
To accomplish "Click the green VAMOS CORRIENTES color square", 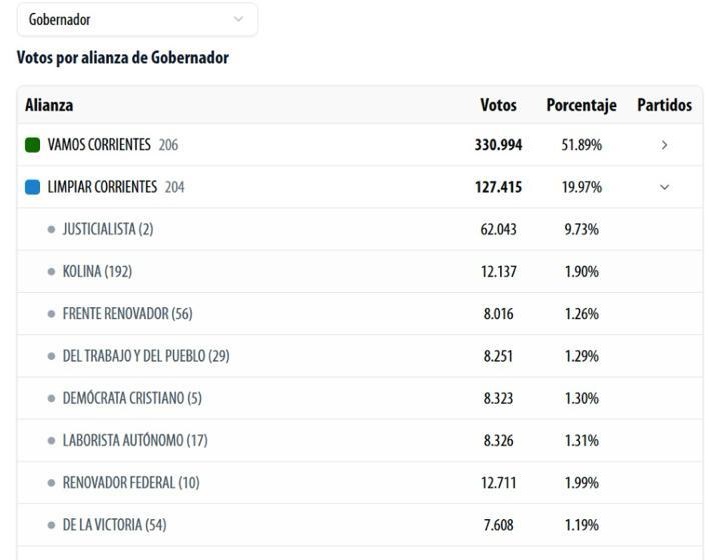I will (32, 145).
